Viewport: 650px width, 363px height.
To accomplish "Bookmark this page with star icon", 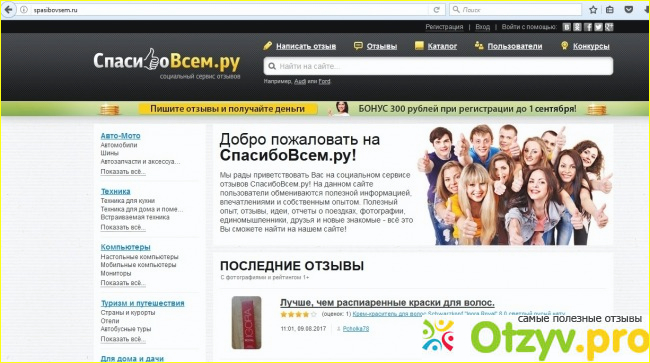I will pyautogui.click(x=593, y=10).
